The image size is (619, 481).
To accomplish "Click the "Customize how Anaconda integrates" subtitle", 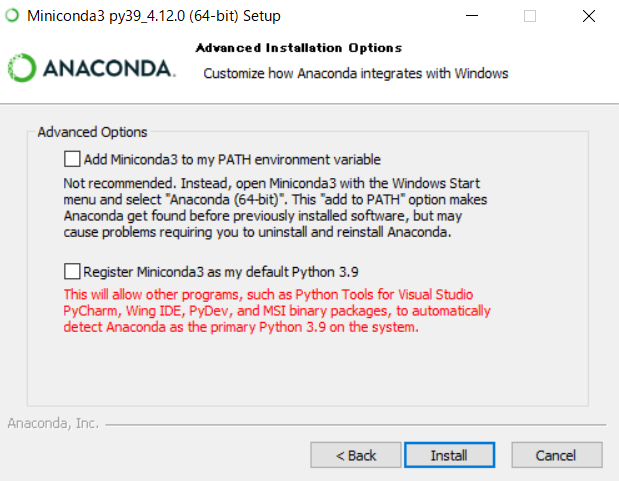I will (355, 73).
